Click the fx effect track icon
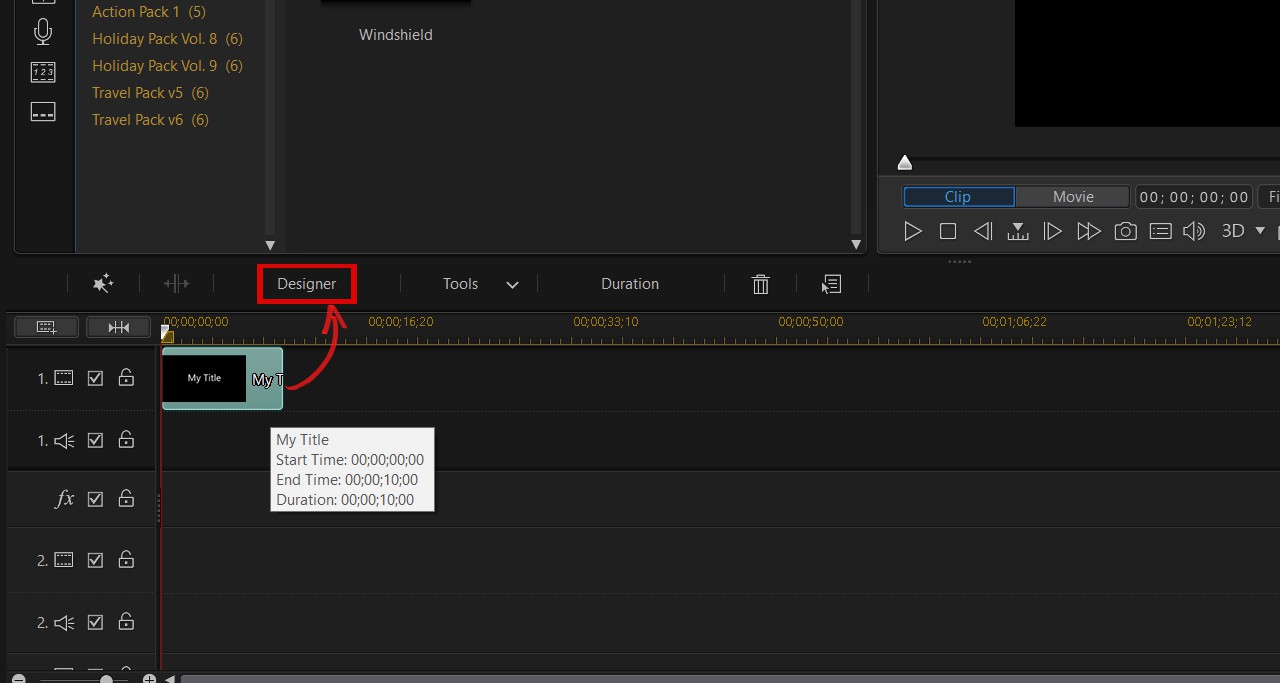The image size is (1280, 683). coord(64,498)
